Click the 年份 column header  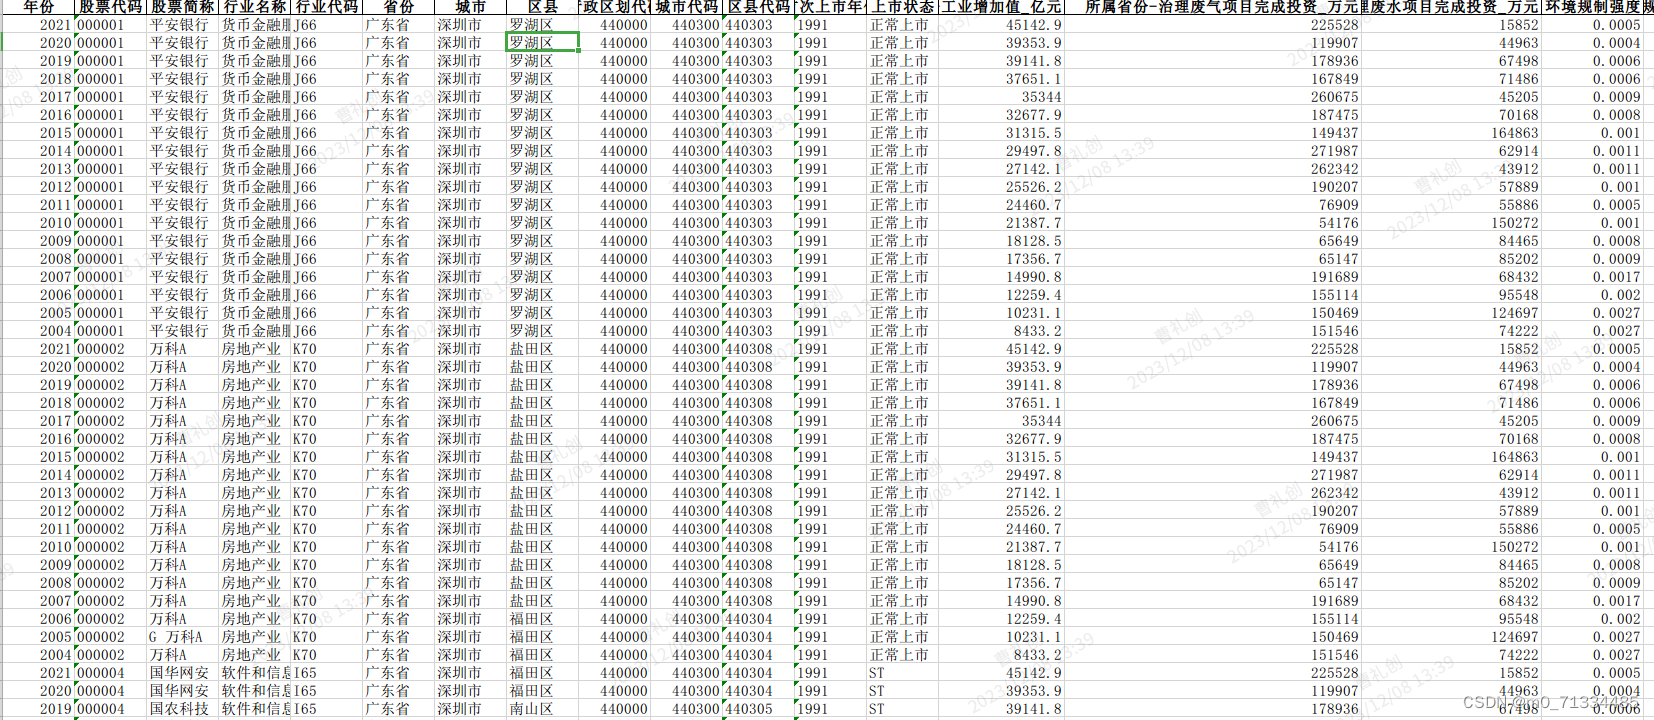(39, 7)
